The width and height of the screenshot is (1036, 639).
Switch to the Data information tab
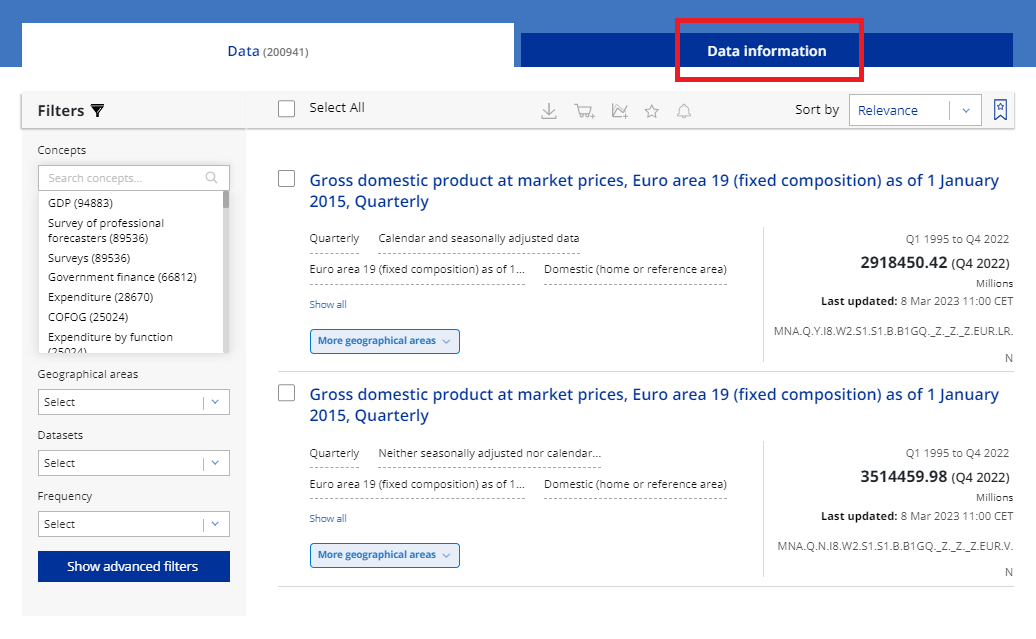(x=767, y=51)
